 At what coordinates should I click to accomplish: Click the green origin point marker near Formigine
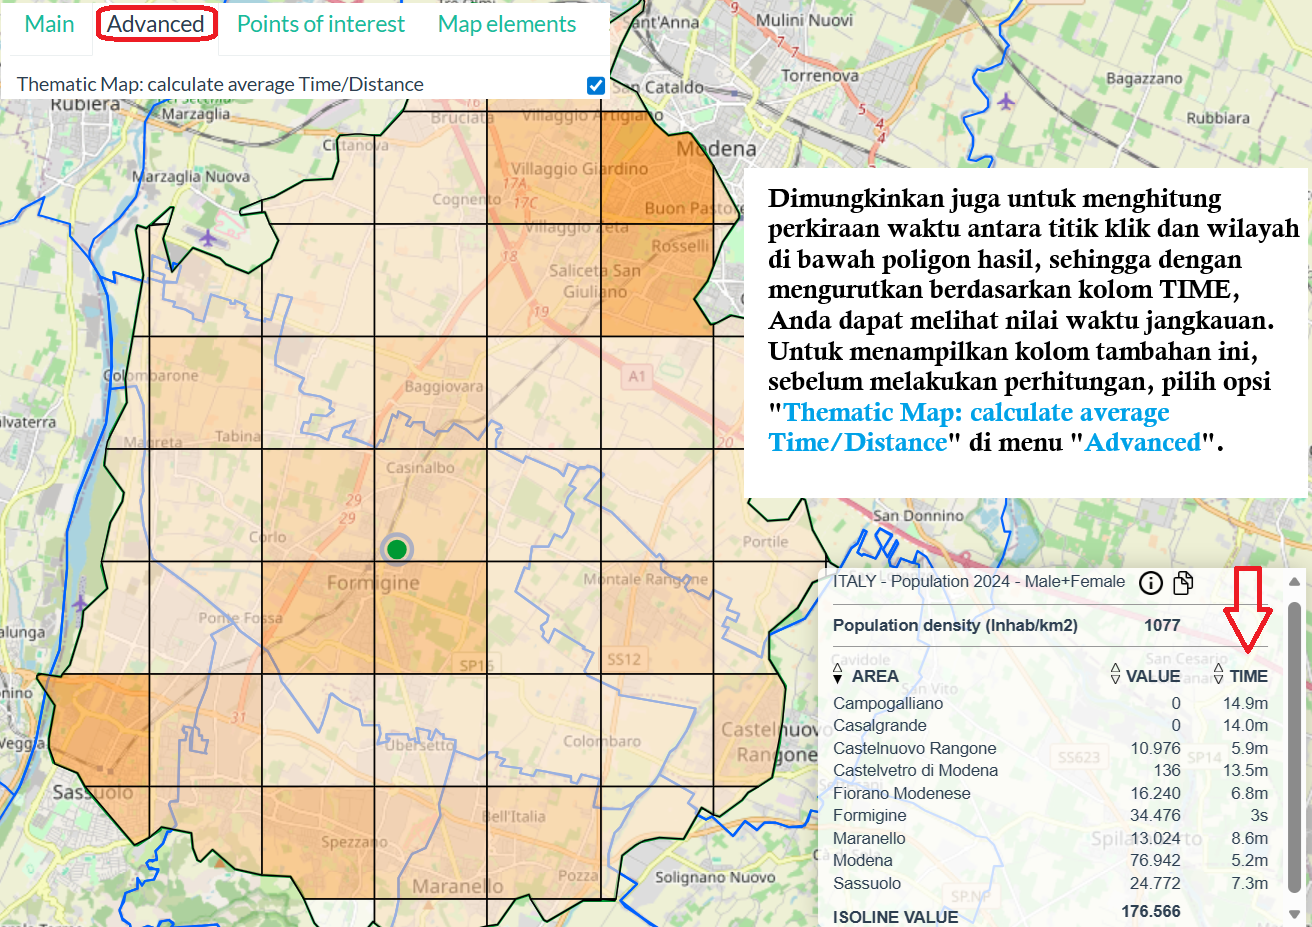tap(397, 549)
